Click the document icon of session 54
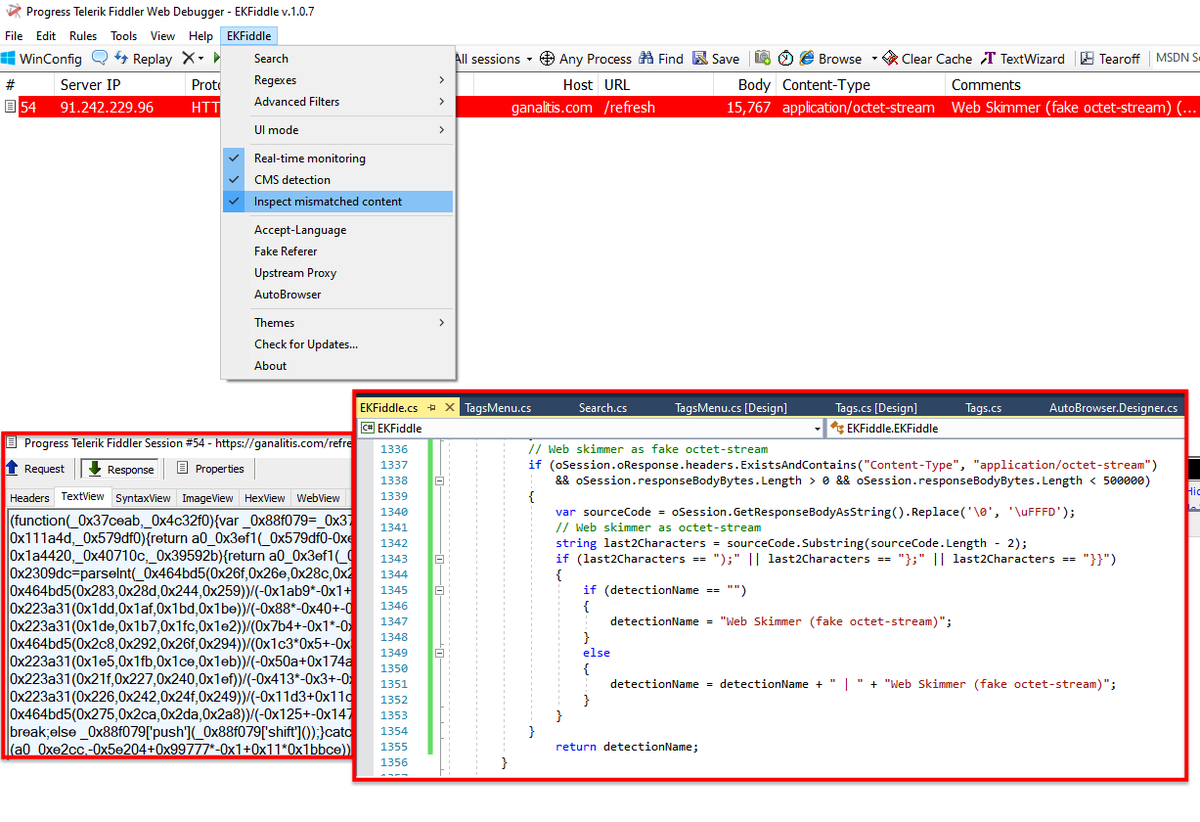This screenshot has height=822, width=1200. coord(9,107)
